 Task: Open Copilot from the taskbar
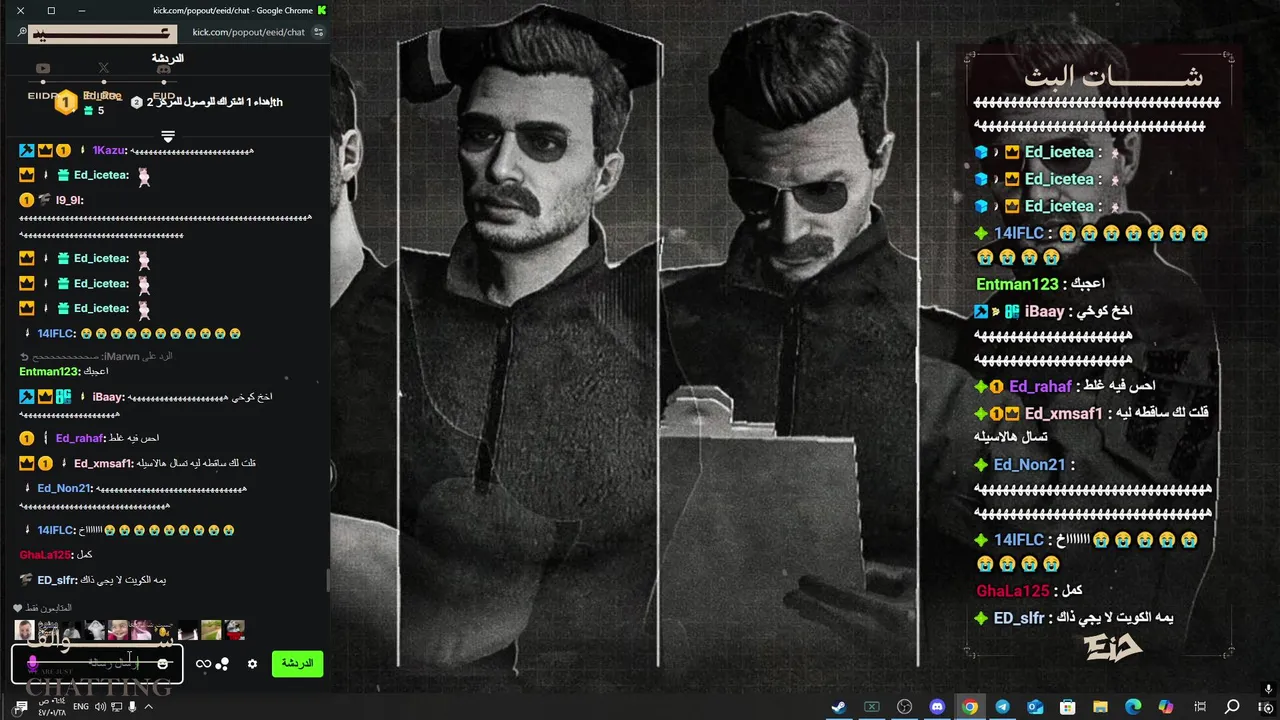[1166, 707]
